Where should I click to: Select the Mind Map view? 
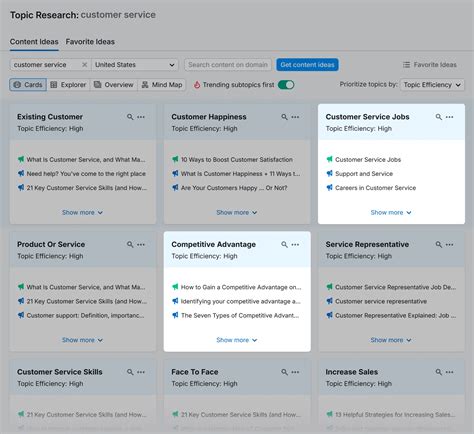162,85
